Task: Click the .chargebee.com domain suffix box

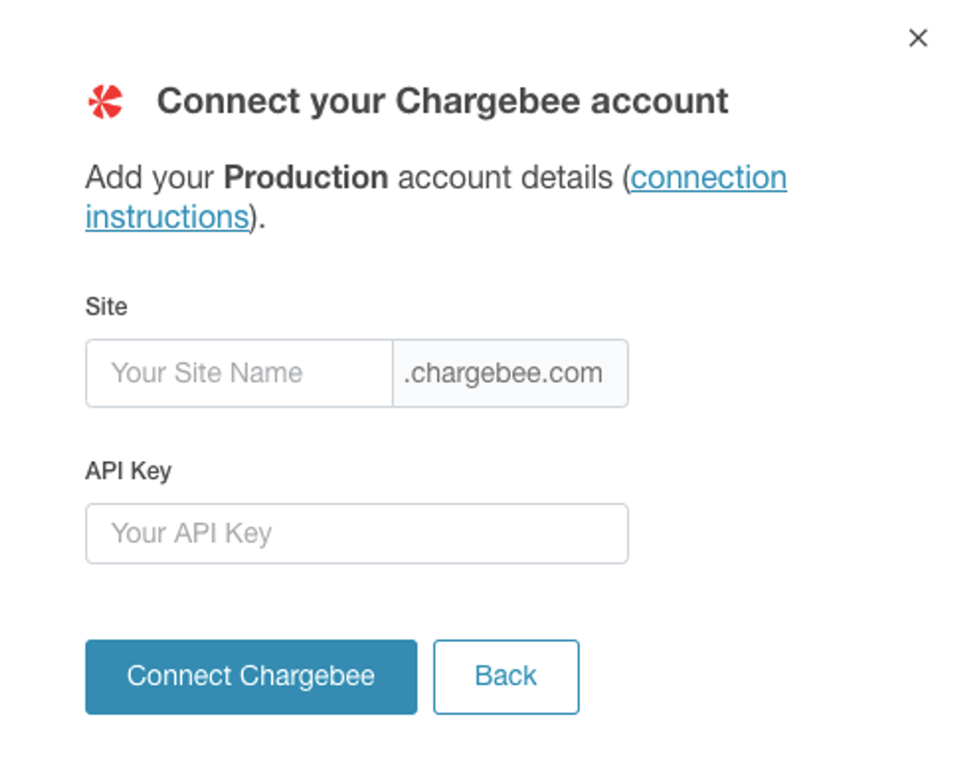Action: point(510,373)
